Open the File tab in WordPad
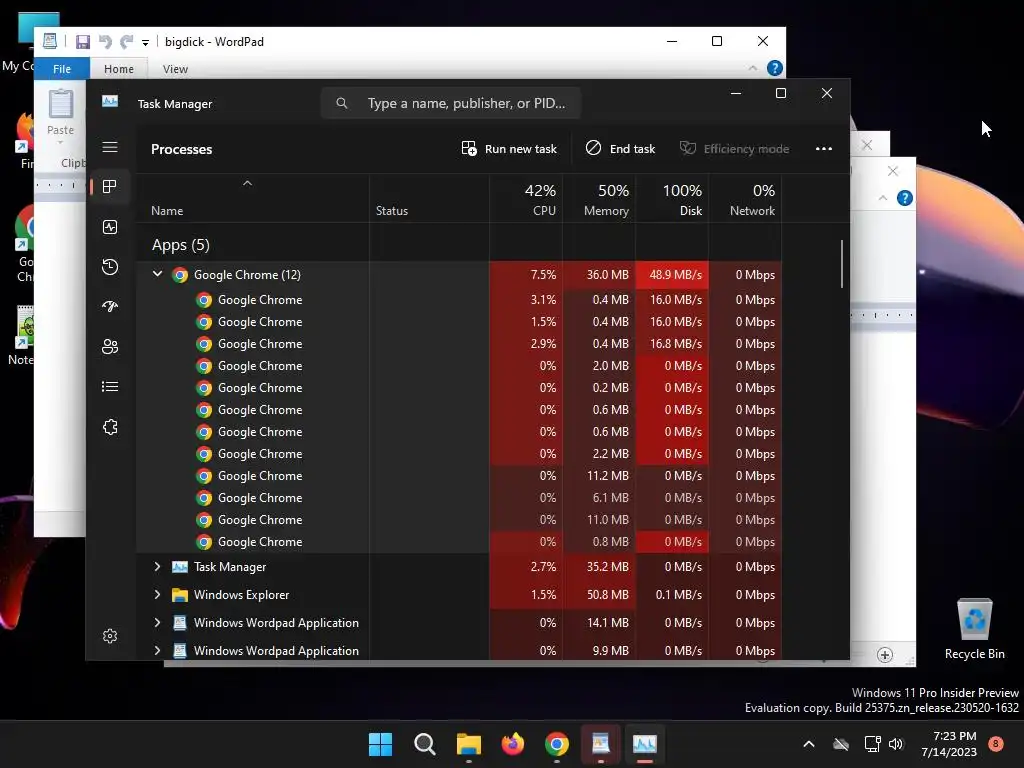 click(x=61, y=69)
